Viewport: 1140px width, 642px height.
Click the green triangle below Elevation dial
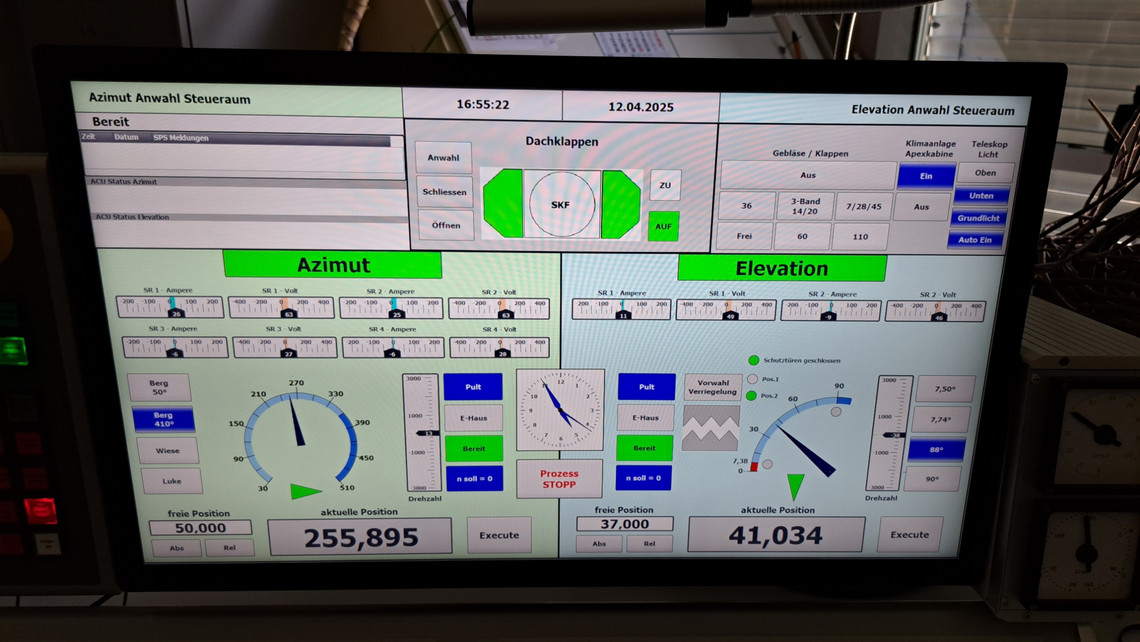(795, 486)
